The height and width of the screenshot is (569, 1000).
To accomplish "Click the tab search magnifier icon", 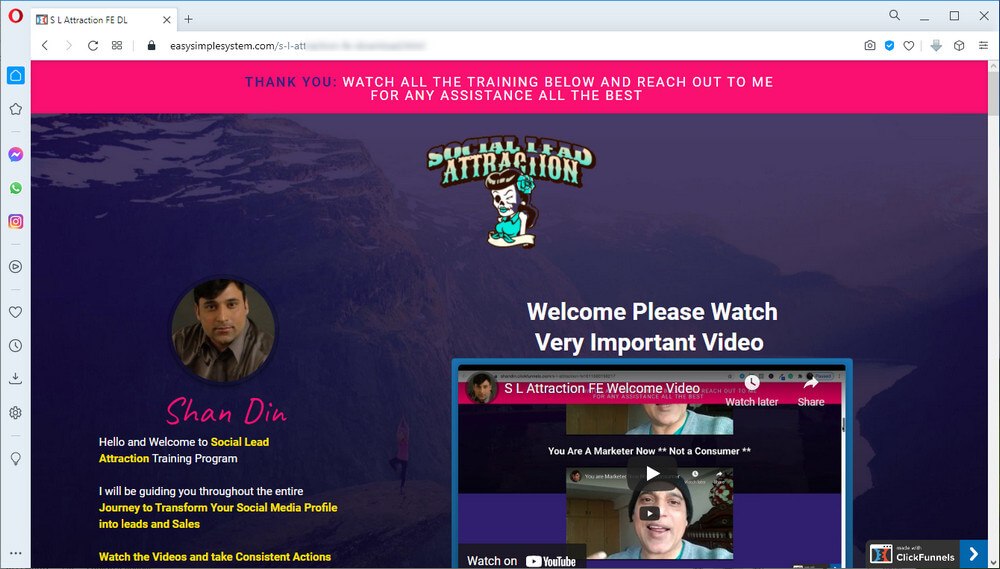I will point(895,15).
